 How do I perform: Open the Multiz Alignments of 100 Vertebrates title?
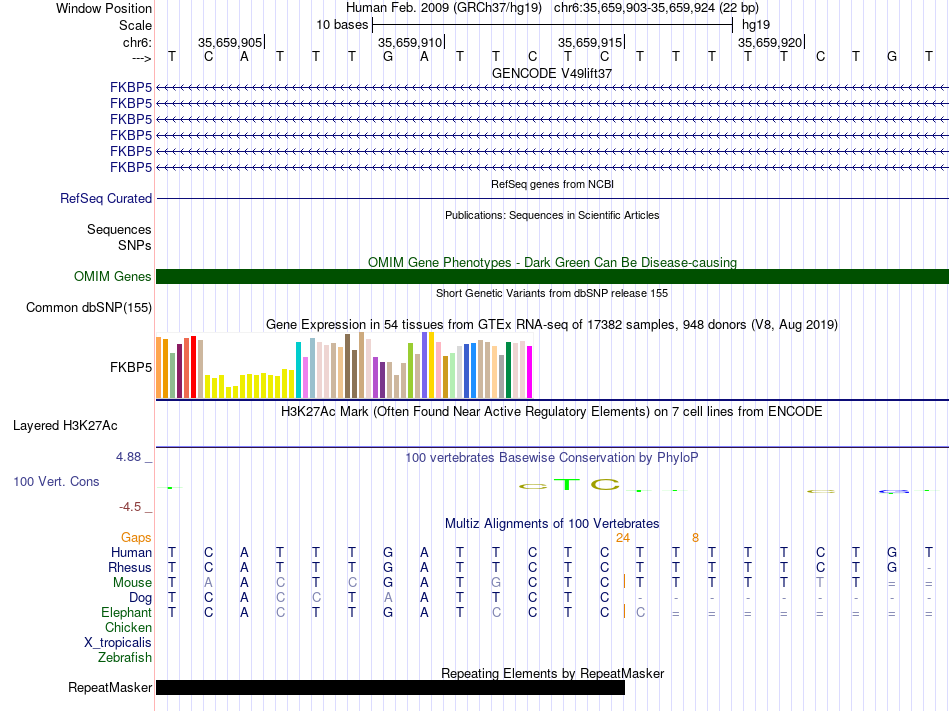[552, 523]
